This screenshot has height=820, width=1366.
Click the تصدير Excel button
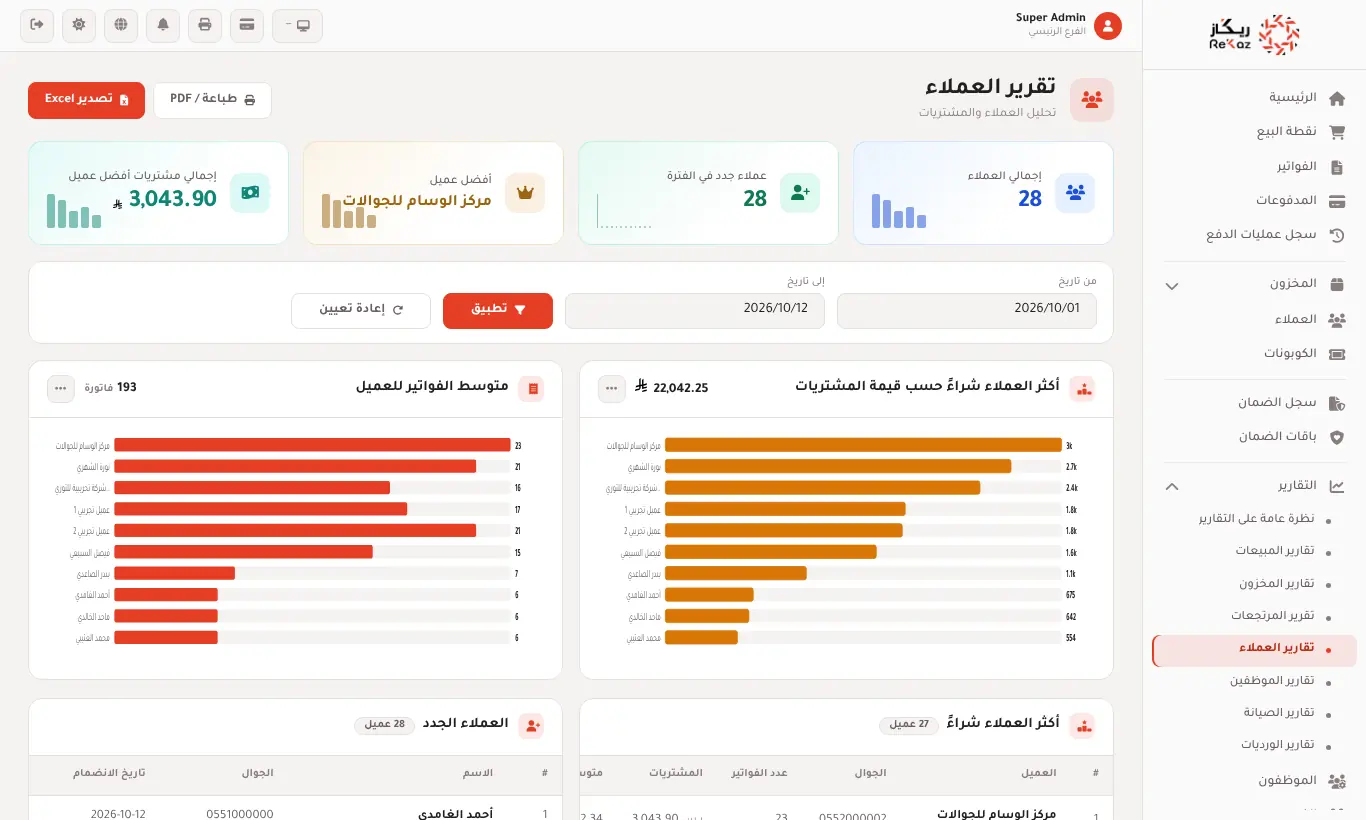click(x=86, y=100)
